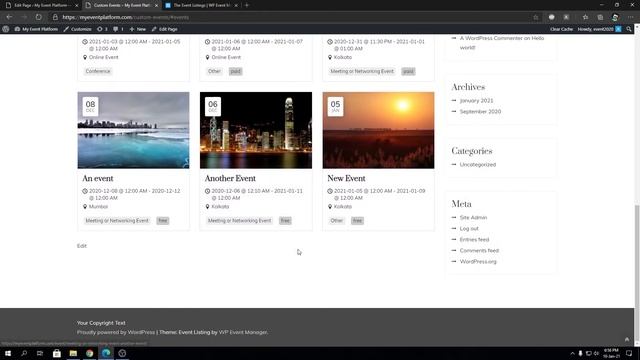Open Microsoft Store from the taskbar
Image resolution: width=640 pixels, height=360 pixels.
tap(57, 353)
